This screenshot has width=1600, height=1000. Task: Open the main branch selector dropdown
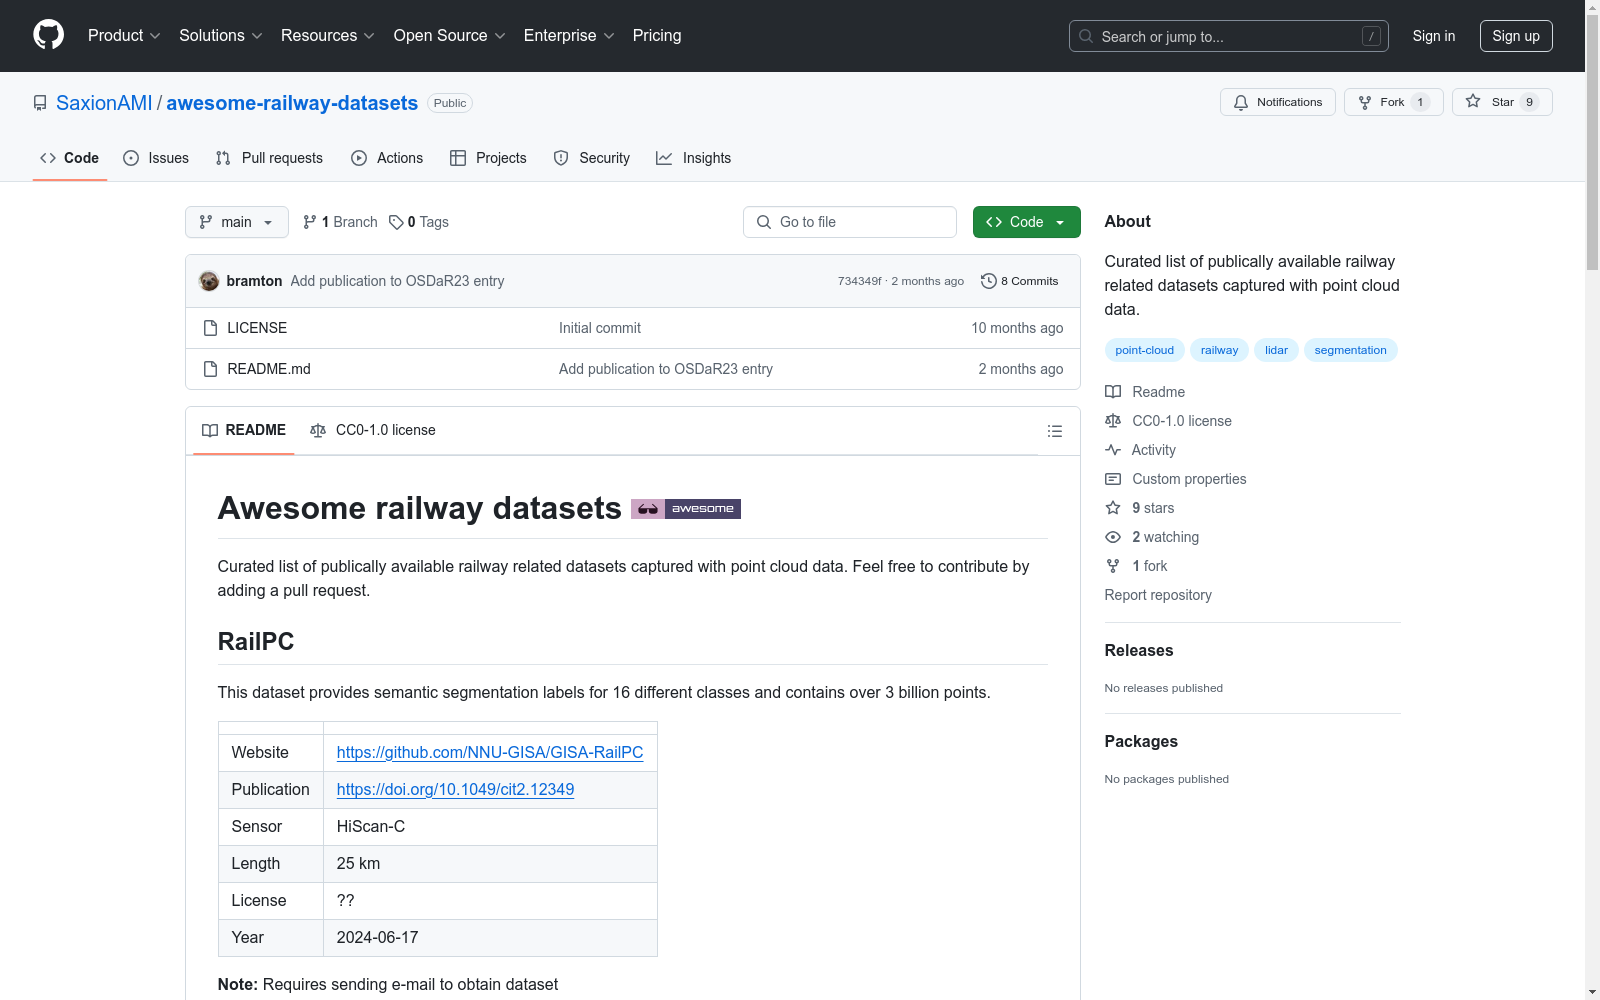[237, 222]
